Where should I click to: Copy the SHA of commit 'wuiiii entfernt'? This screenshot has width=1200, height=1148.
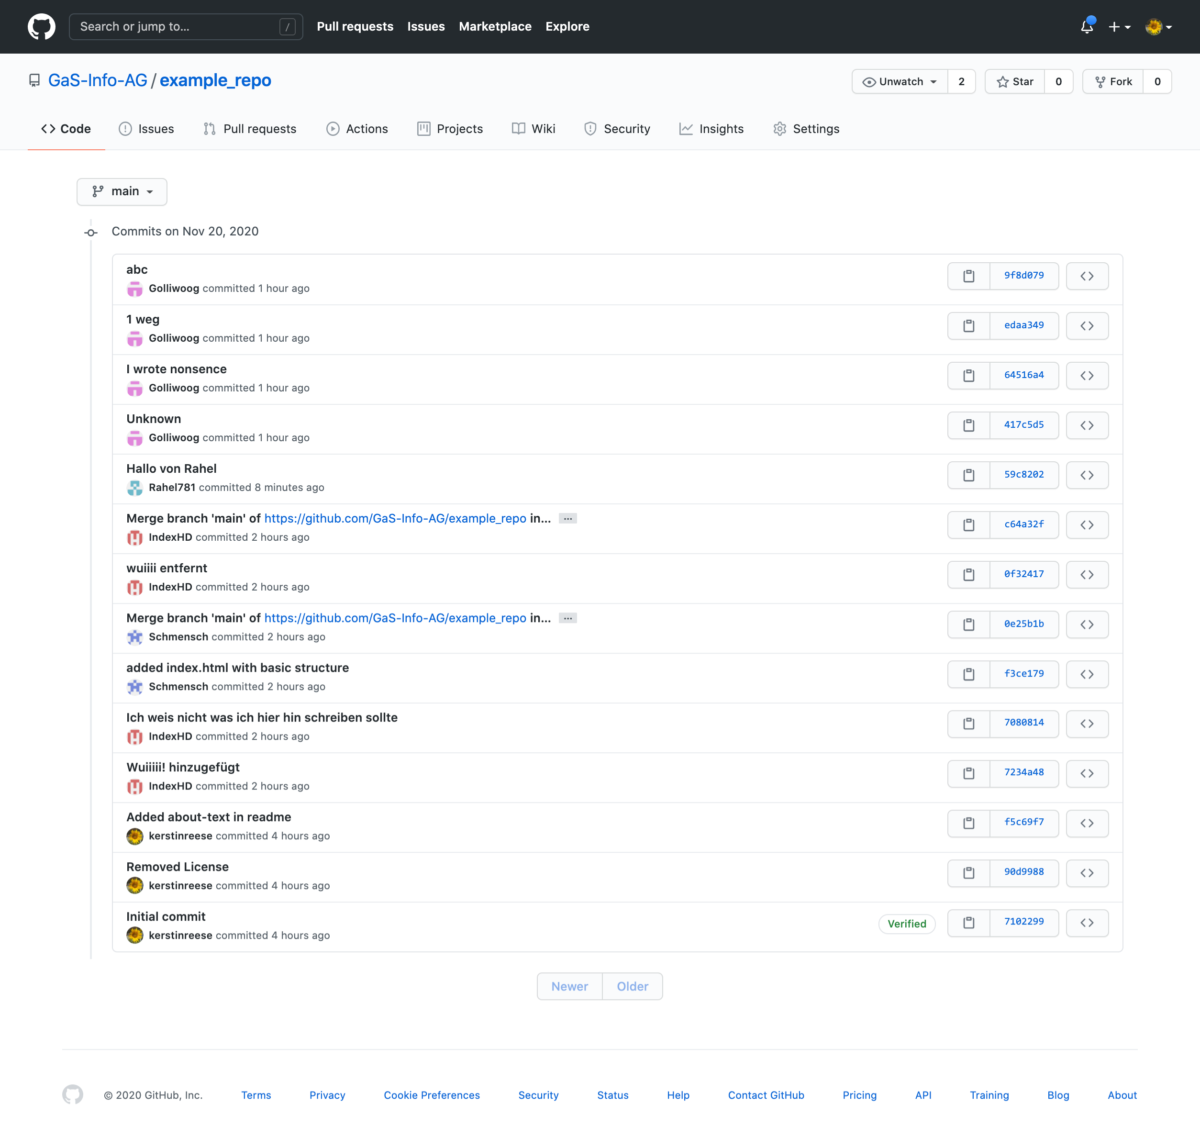click(967, 574)
